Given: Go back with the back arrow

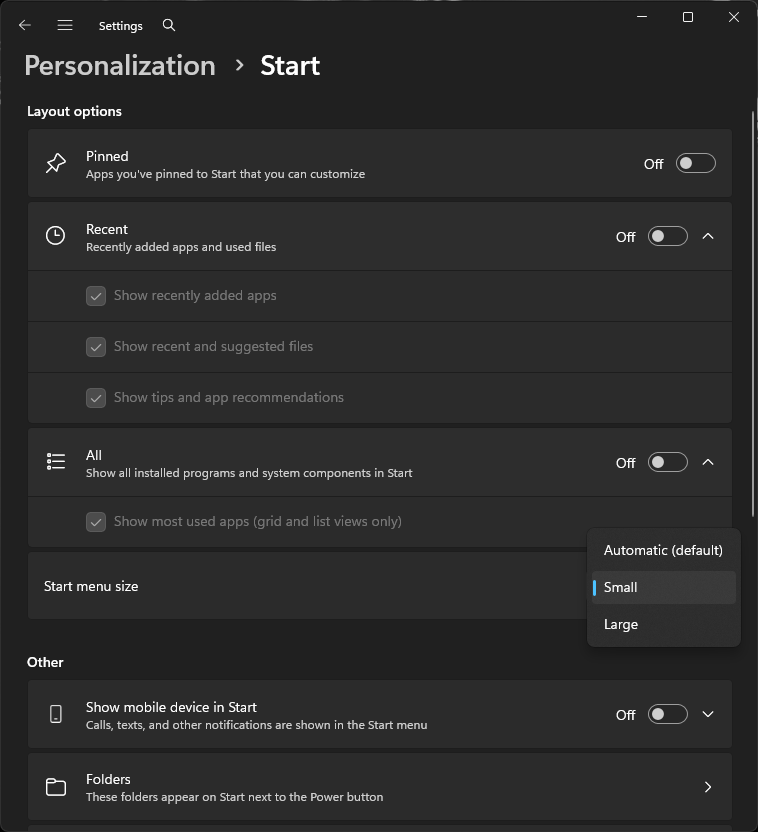Looking at the screenshot, I should [x=25, y=25].
